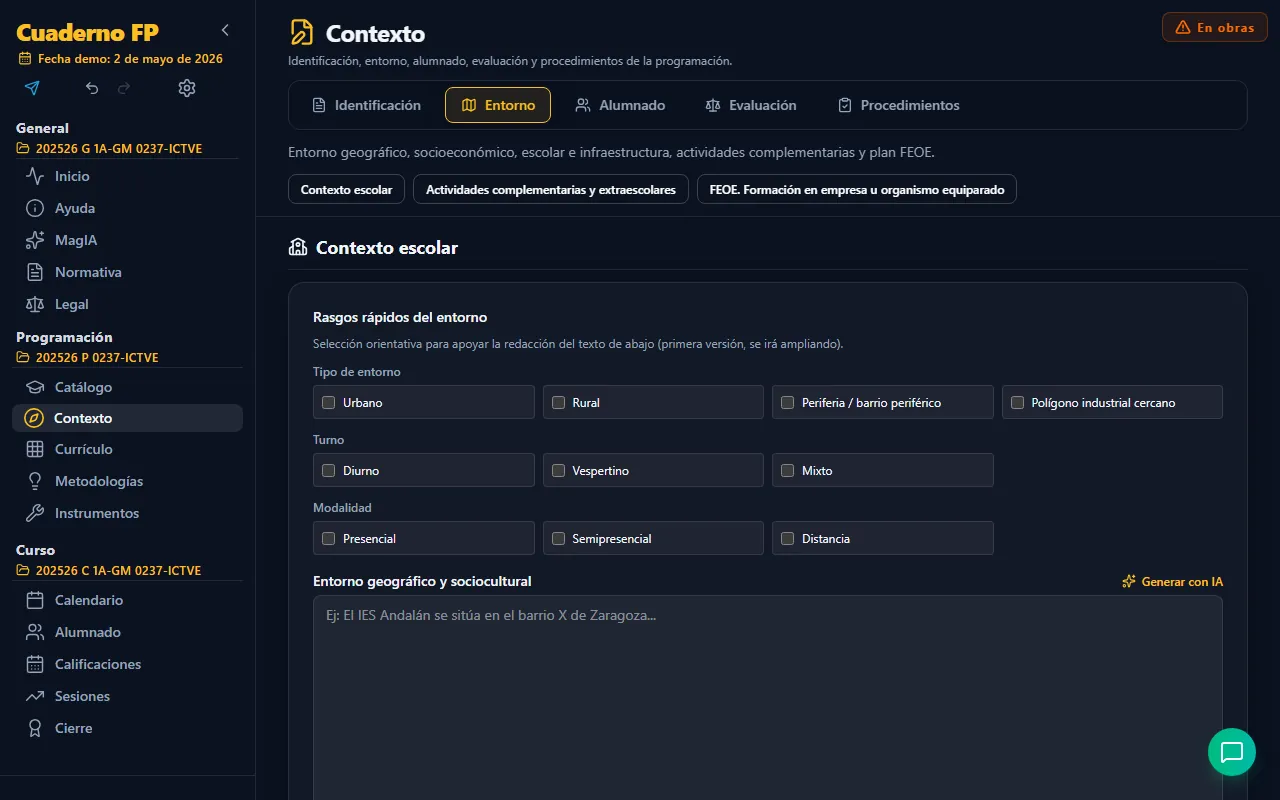Switch to the Evaluación tab
This screenshot has height=800, width=1280.
click(x=751, y=105)
